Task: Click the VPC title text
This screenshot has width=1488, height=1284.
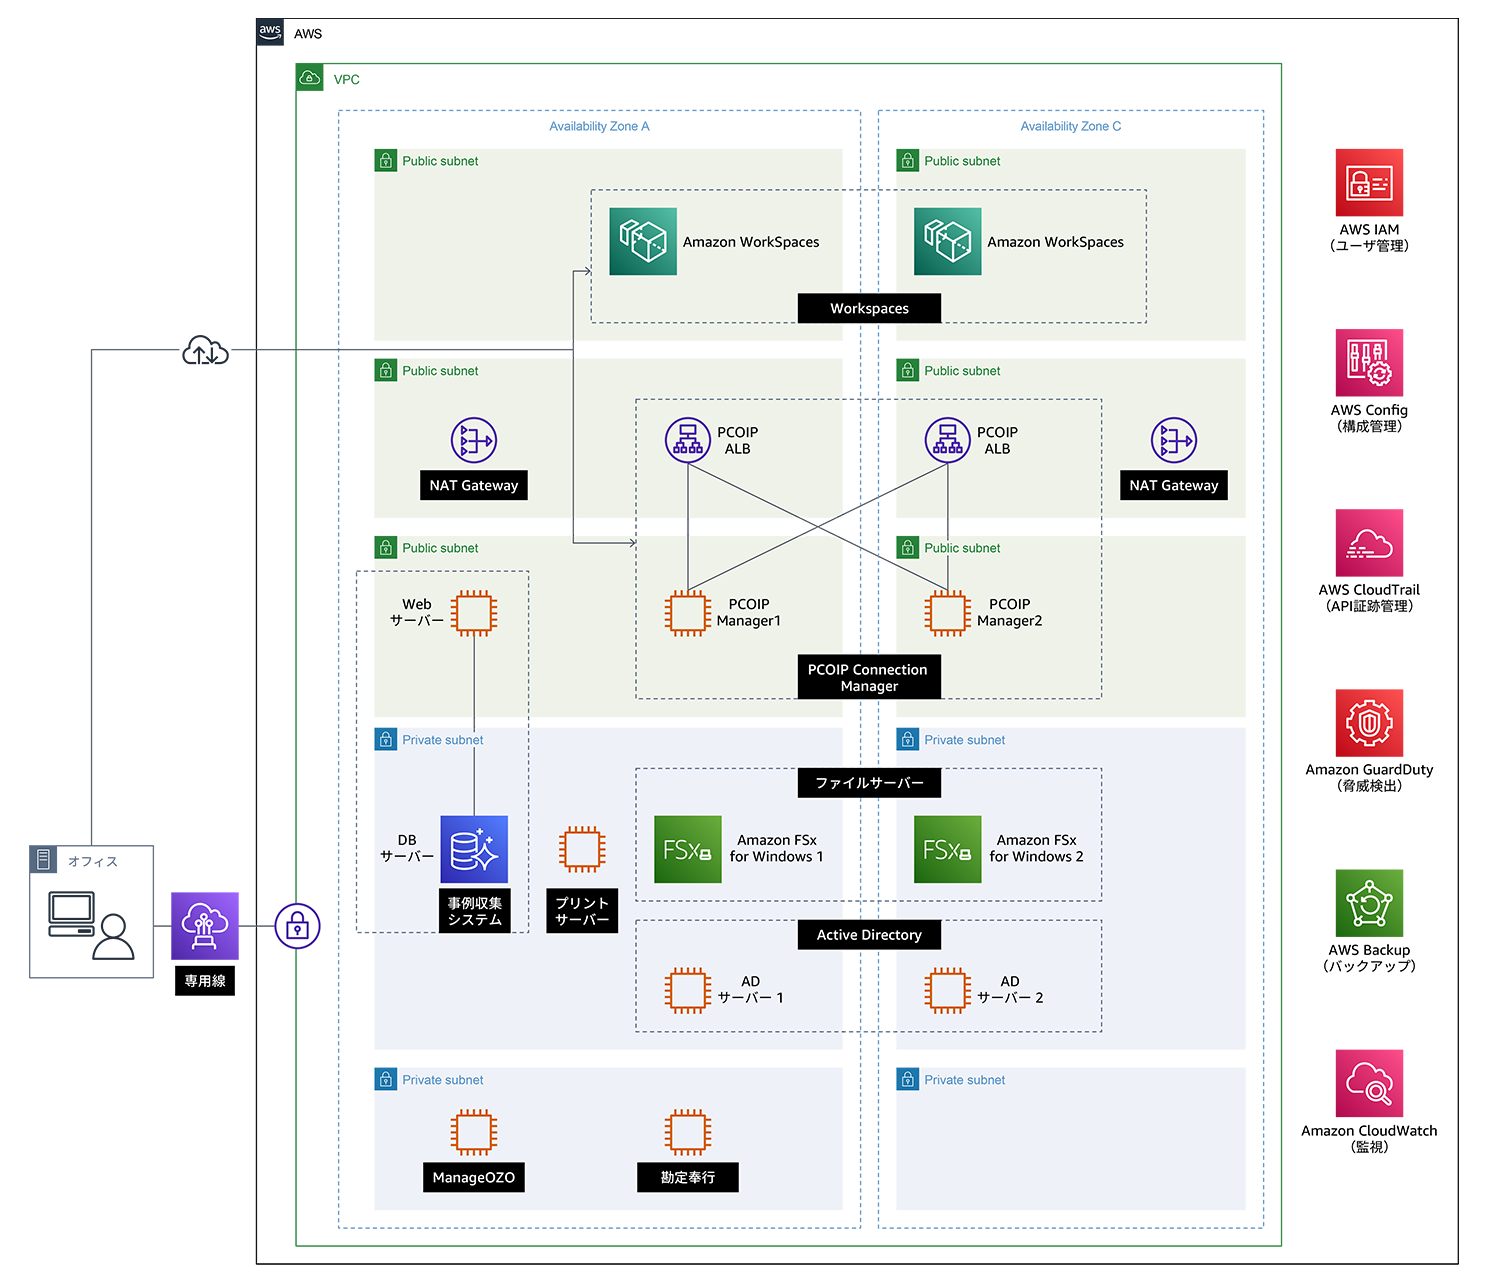Action: 347,79
